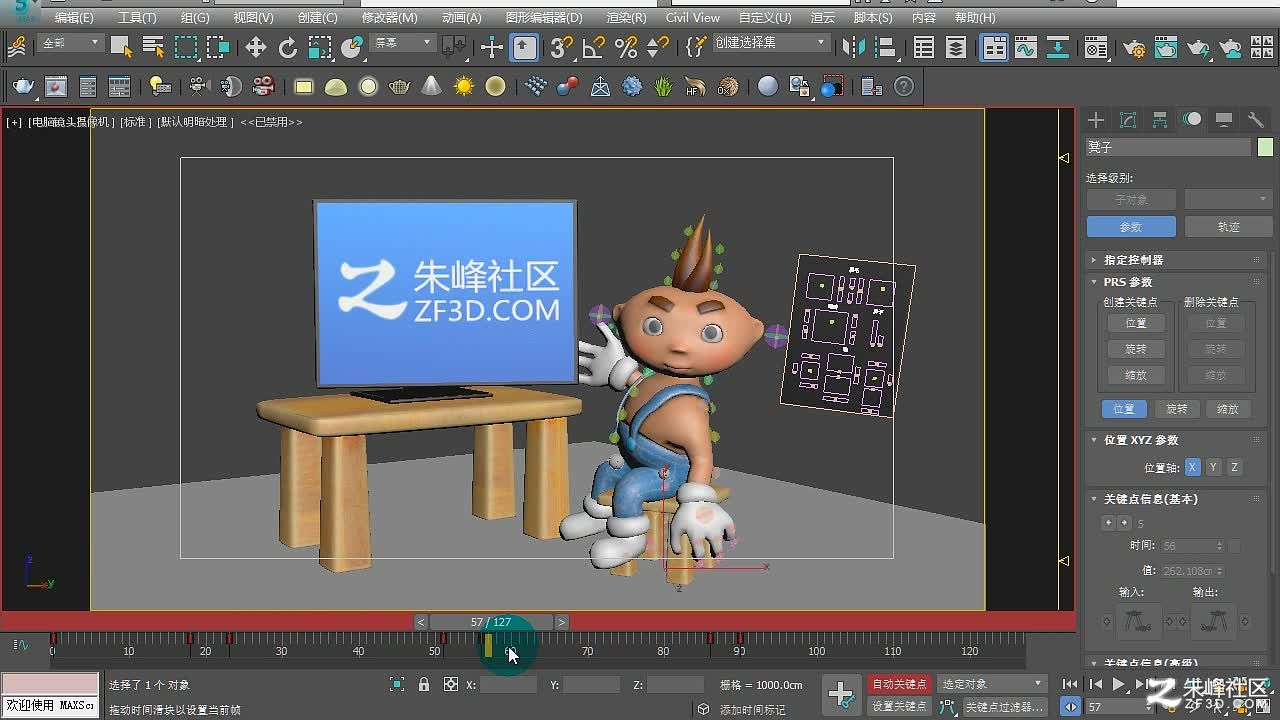Open the 全部 selection filter dropdown
Screen dimensions: 1280x720
69,43
